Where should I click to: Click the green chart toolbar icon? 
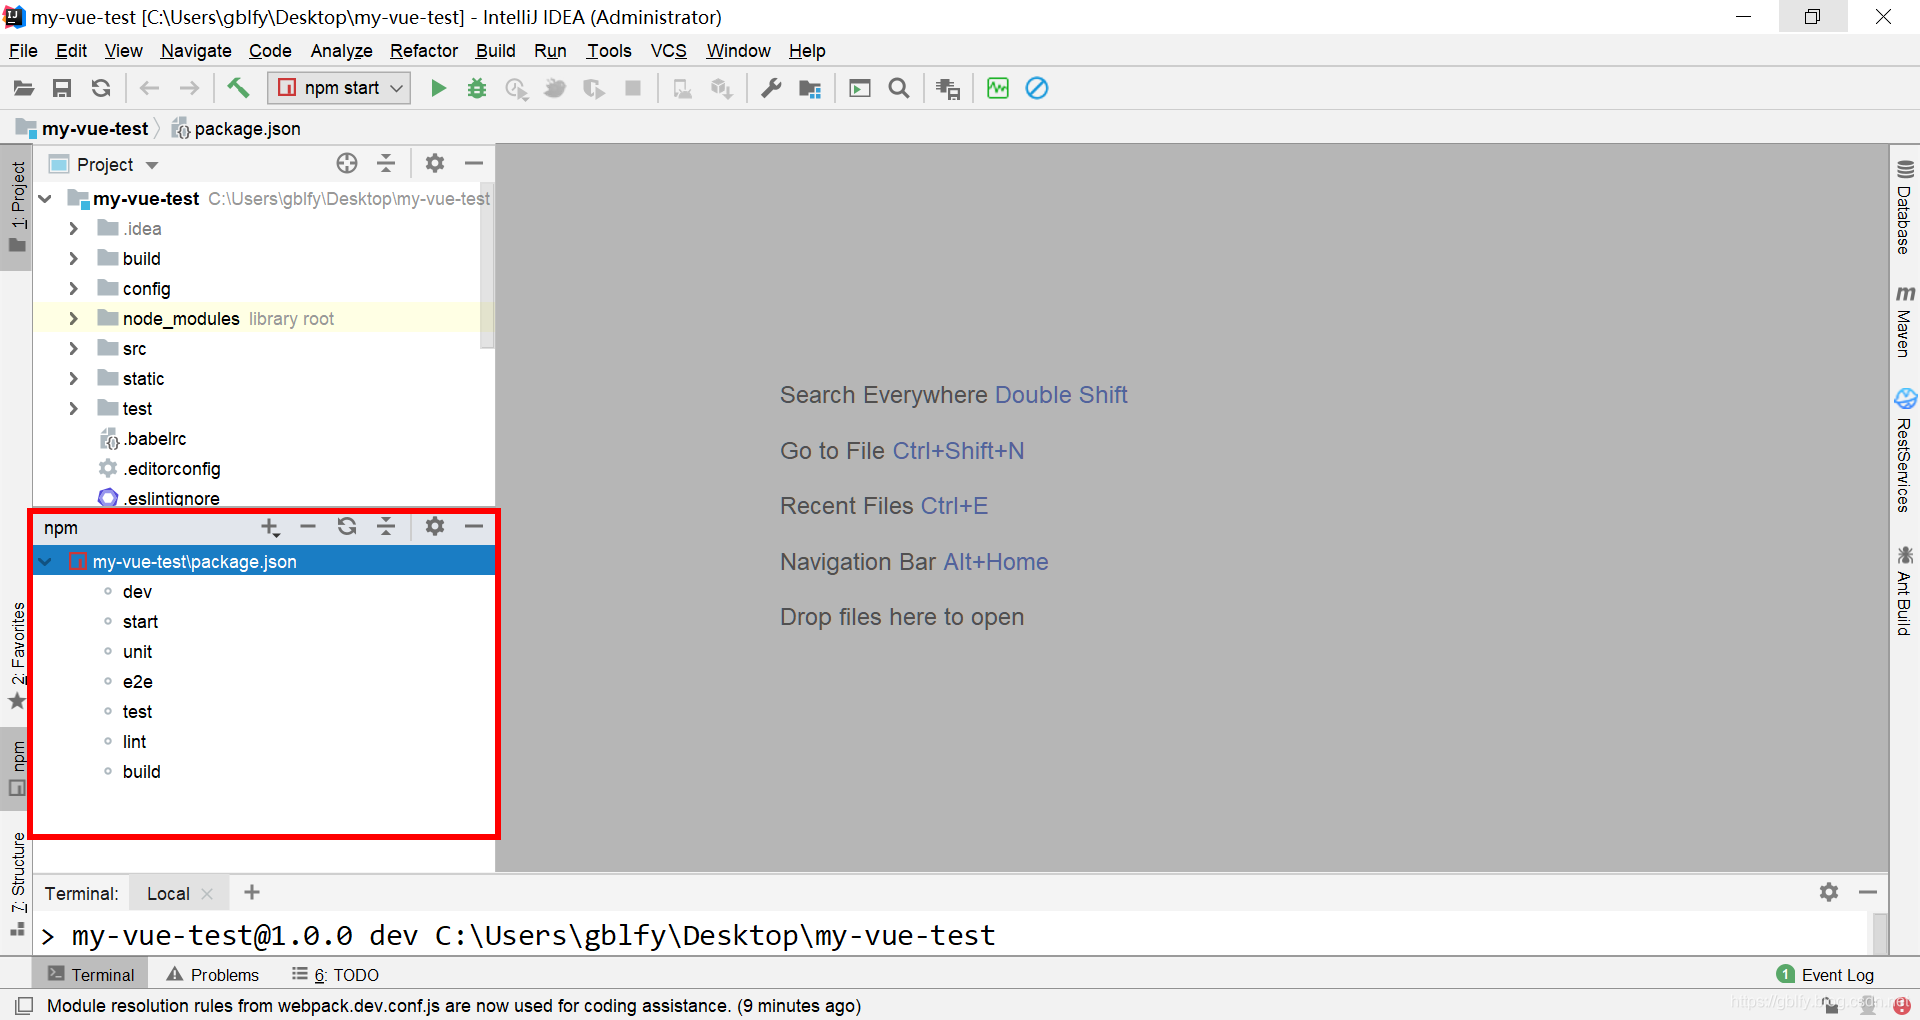pos(998,88)
